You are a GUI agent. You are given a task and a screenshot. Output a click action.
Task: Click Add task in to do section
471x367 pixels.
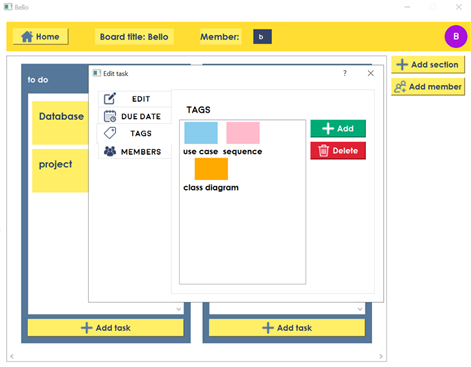coord(106,328)
